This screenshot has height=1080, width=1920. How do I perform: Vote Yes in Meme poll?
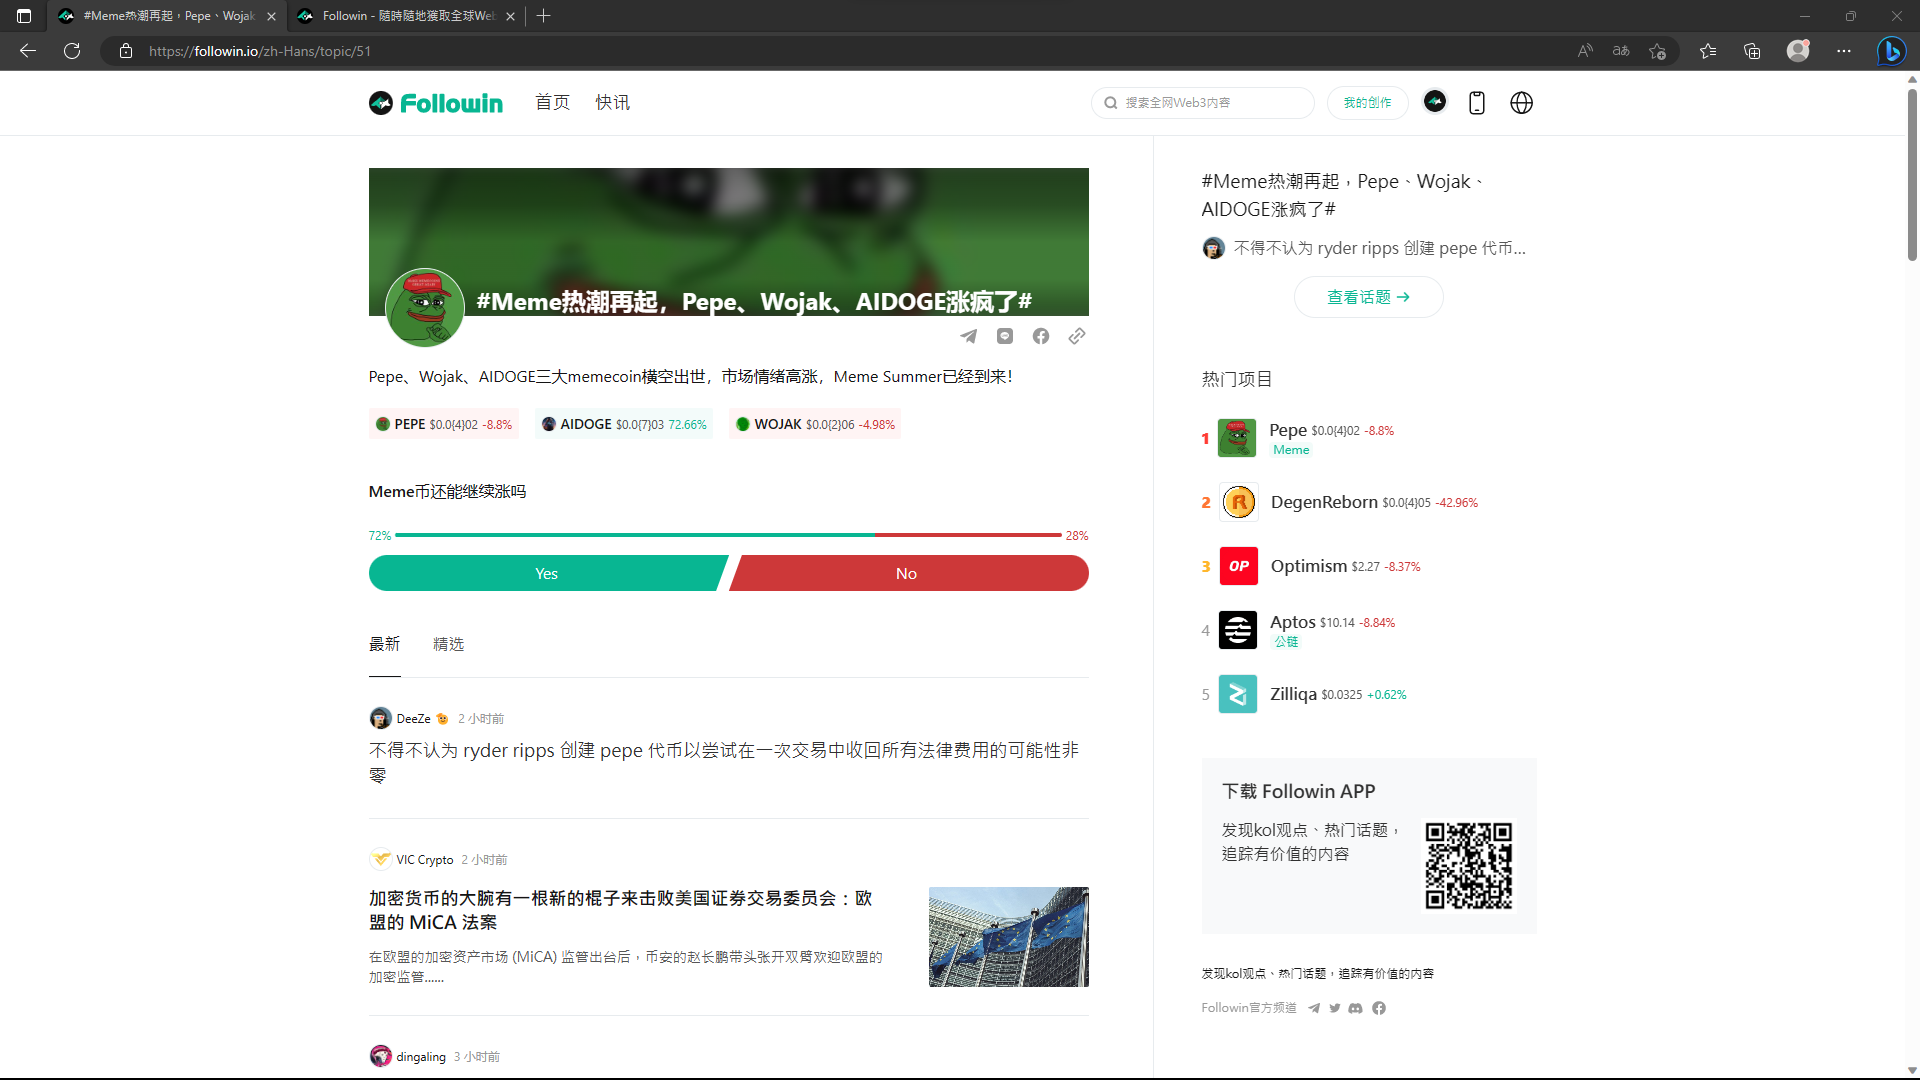tap(546, 573)
